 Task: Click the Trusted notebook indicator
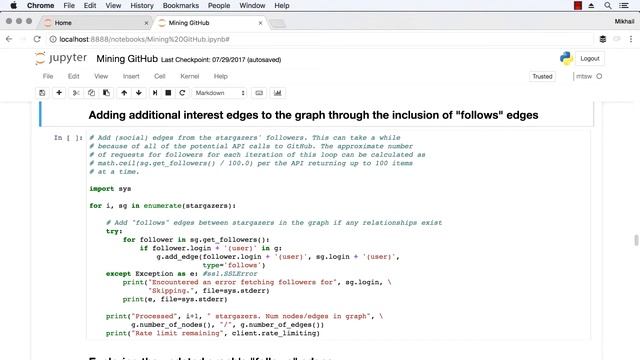(542, 77)
